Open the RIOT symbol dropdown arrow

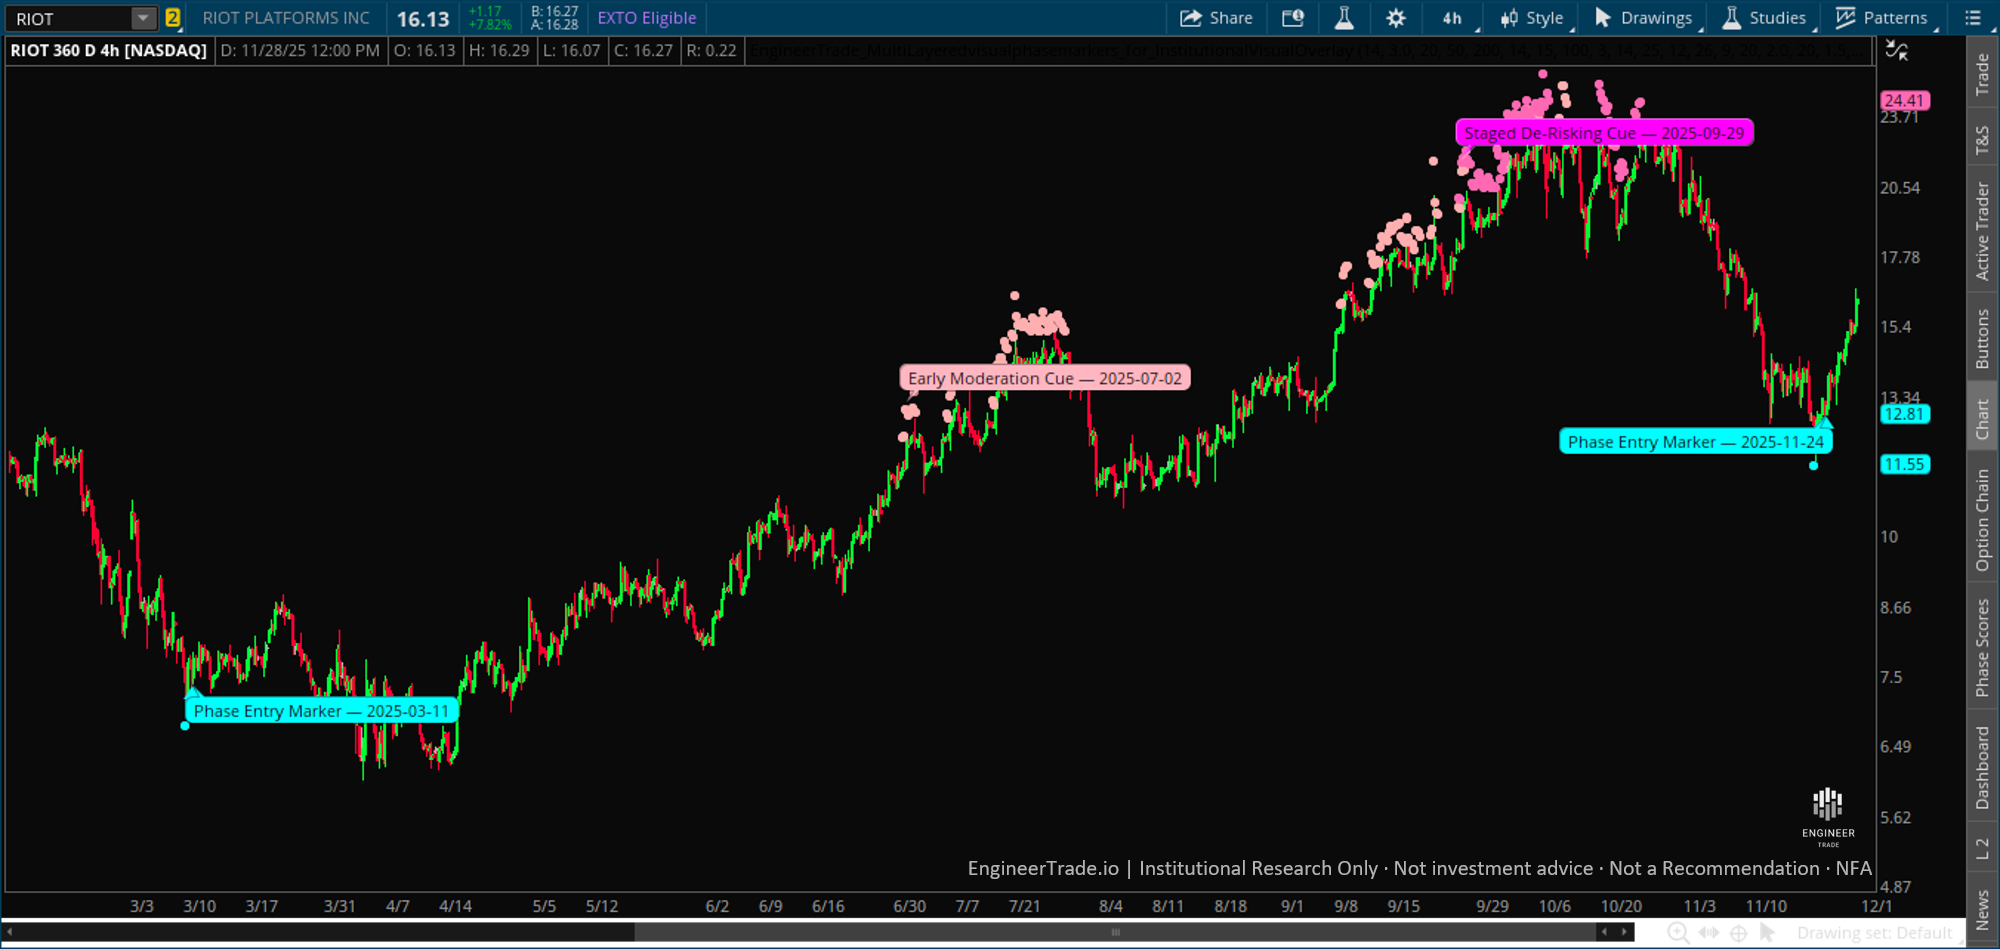tap(144, 18)
